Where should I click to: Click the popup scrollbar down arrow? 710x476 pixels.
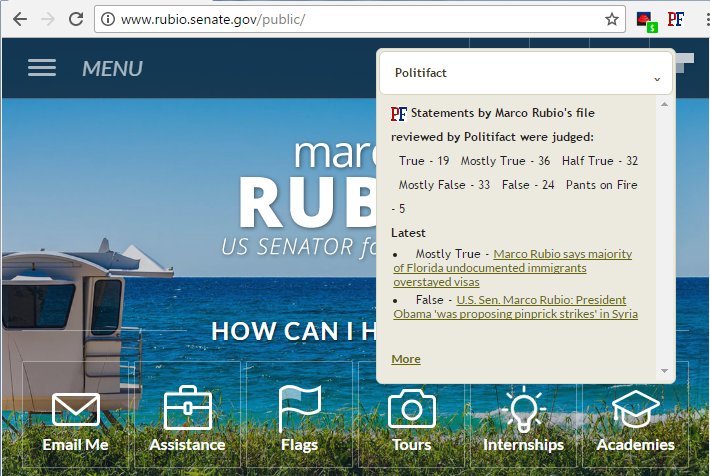[664, 370]
